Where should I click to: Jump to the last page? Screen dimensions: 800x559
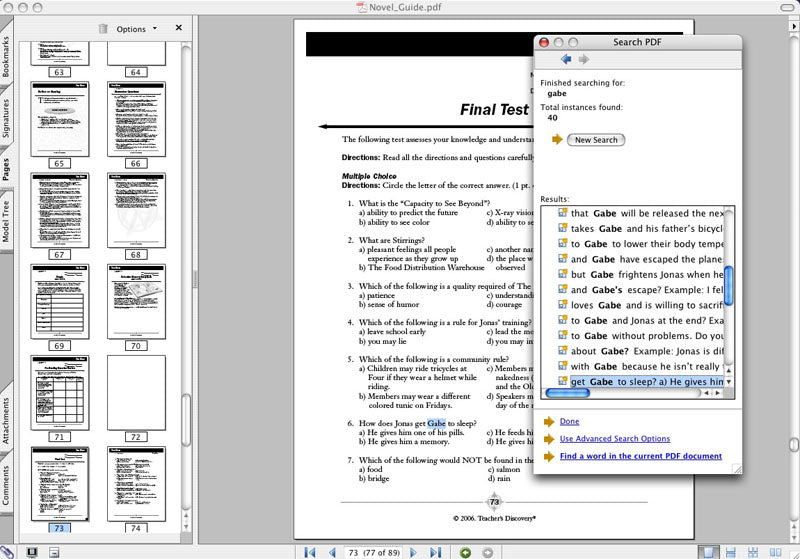(436, 552)
